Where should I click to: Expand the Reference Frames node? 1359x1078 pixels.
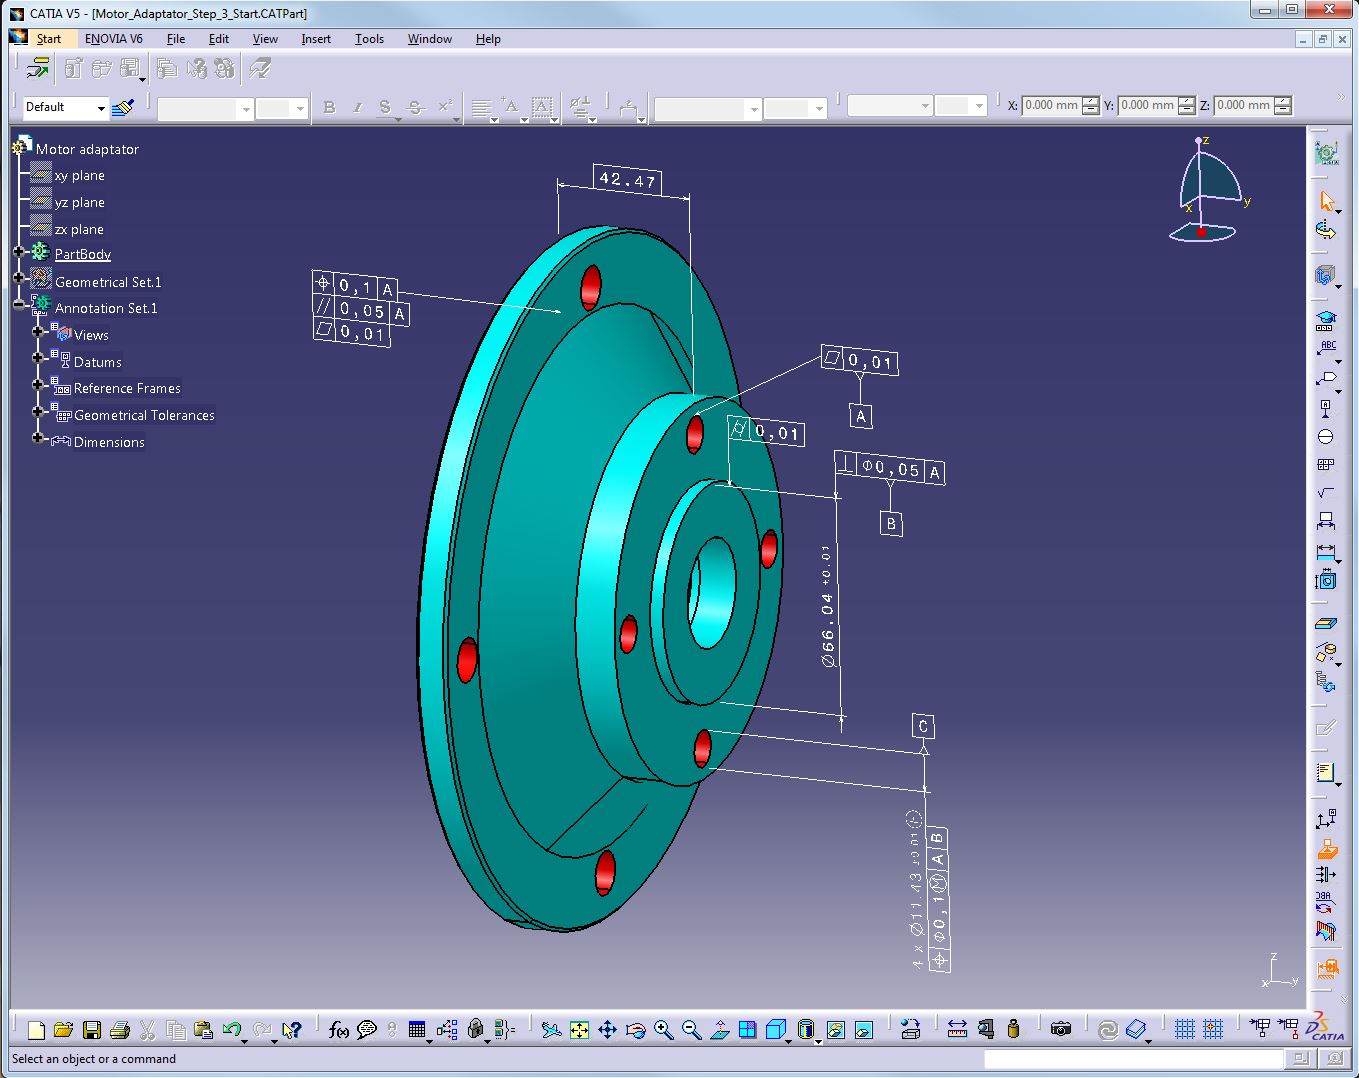pos(38,384)
